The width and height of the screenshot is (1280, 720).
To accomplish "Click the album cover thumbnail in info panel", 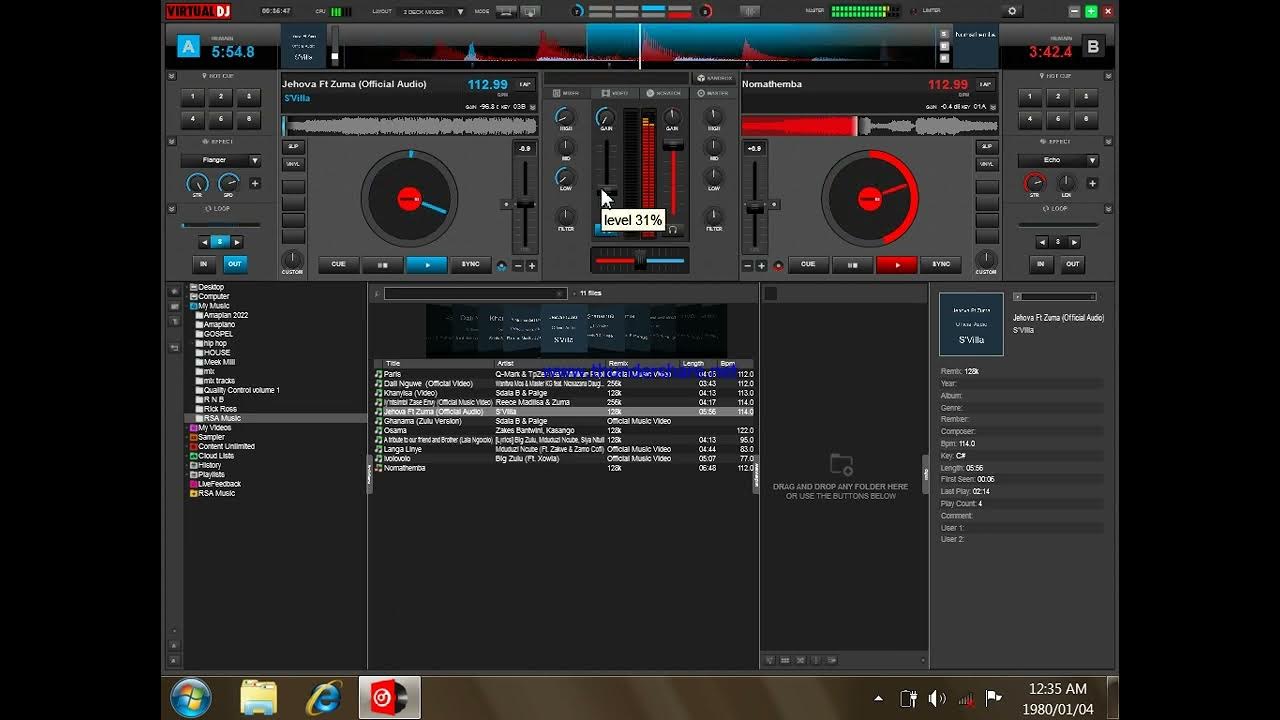I will coord(971,324).
